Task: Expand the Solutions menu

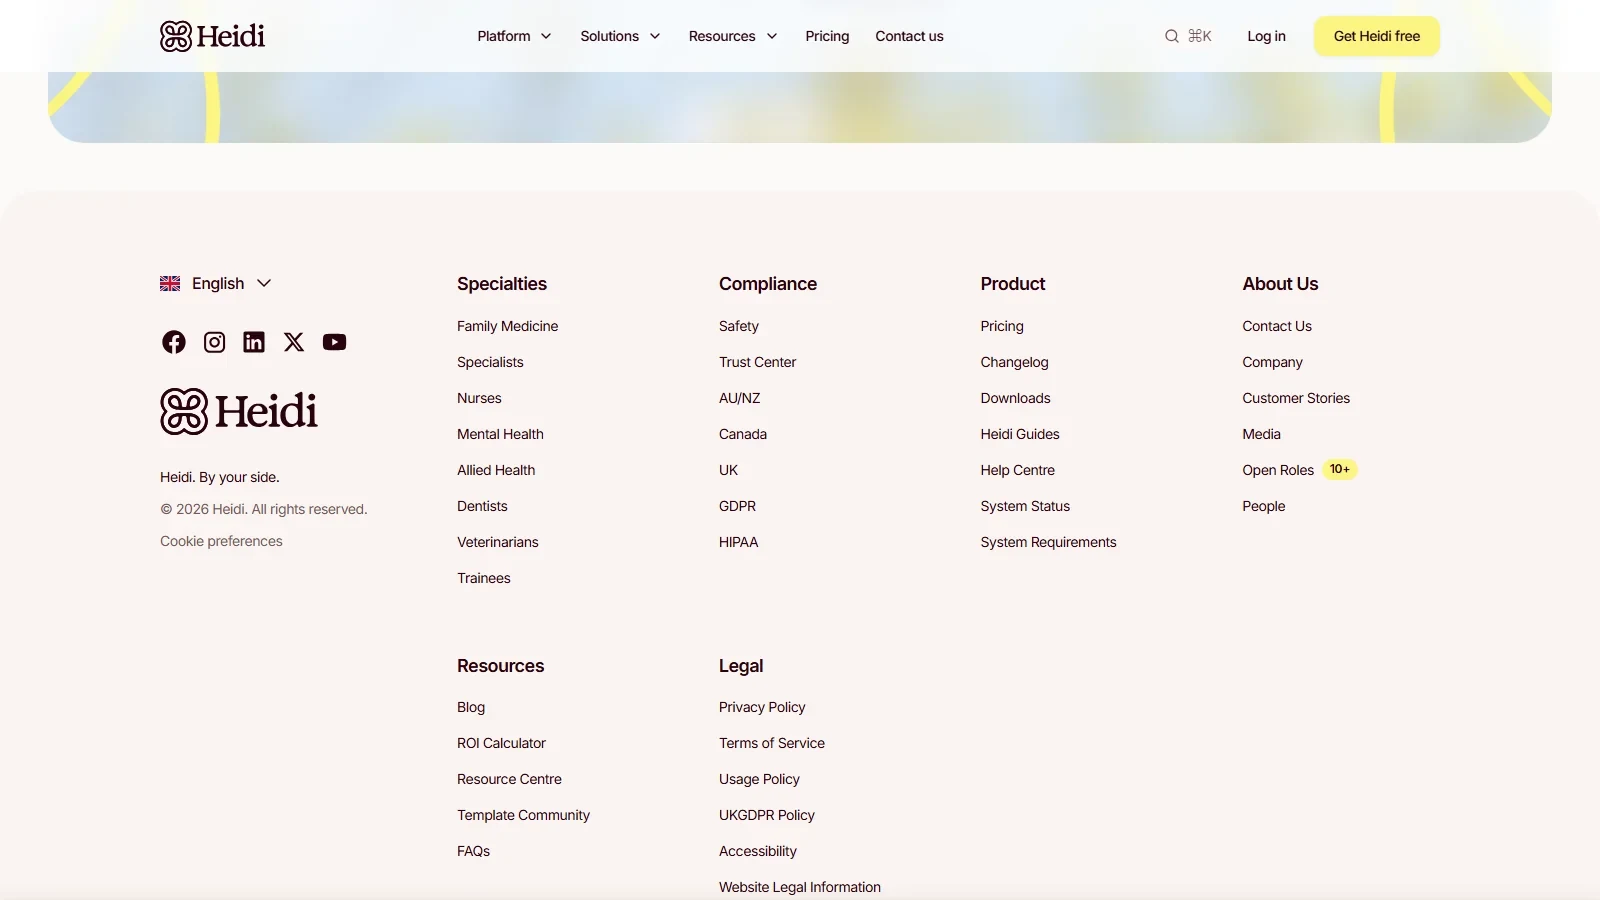Action: [620, 36]
